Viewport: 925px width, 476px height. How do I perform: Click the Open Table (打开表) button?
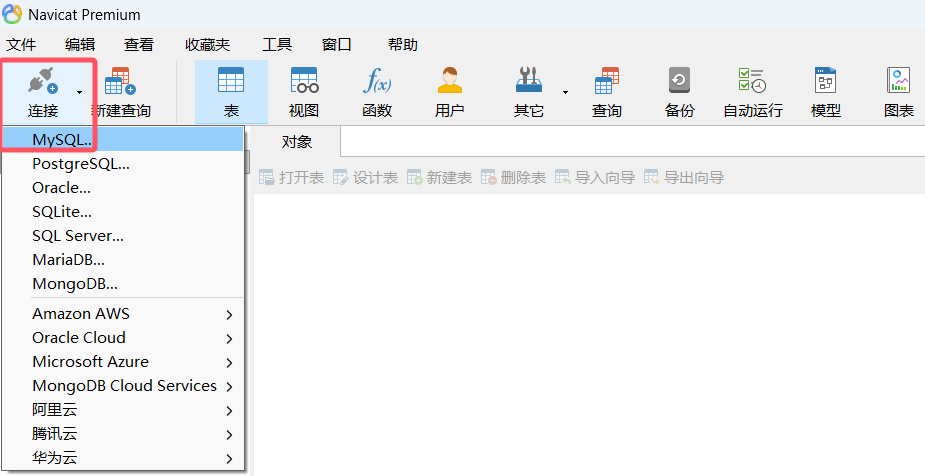[x=291, y=178]
